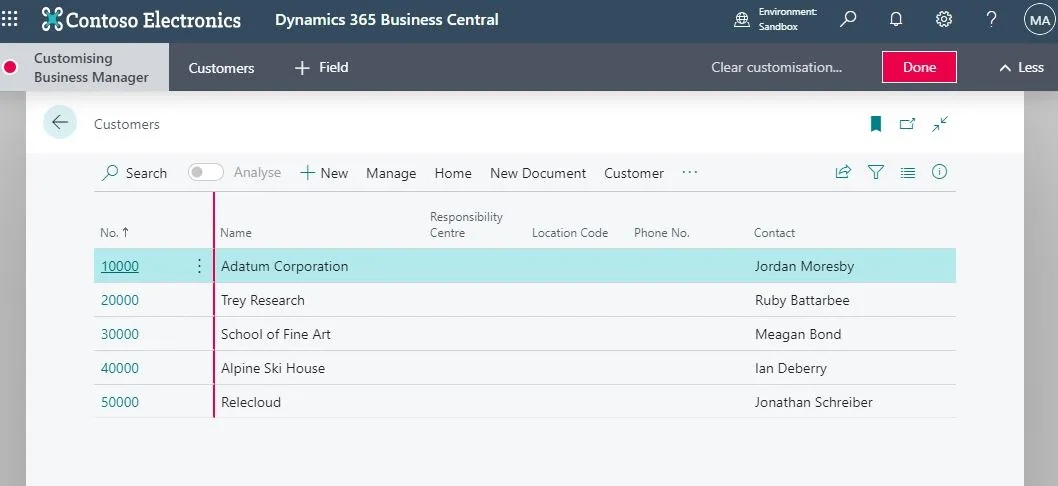1058x486 pixels.
Task: Open the search magnifier in top bar
Action: pos(848,20)
